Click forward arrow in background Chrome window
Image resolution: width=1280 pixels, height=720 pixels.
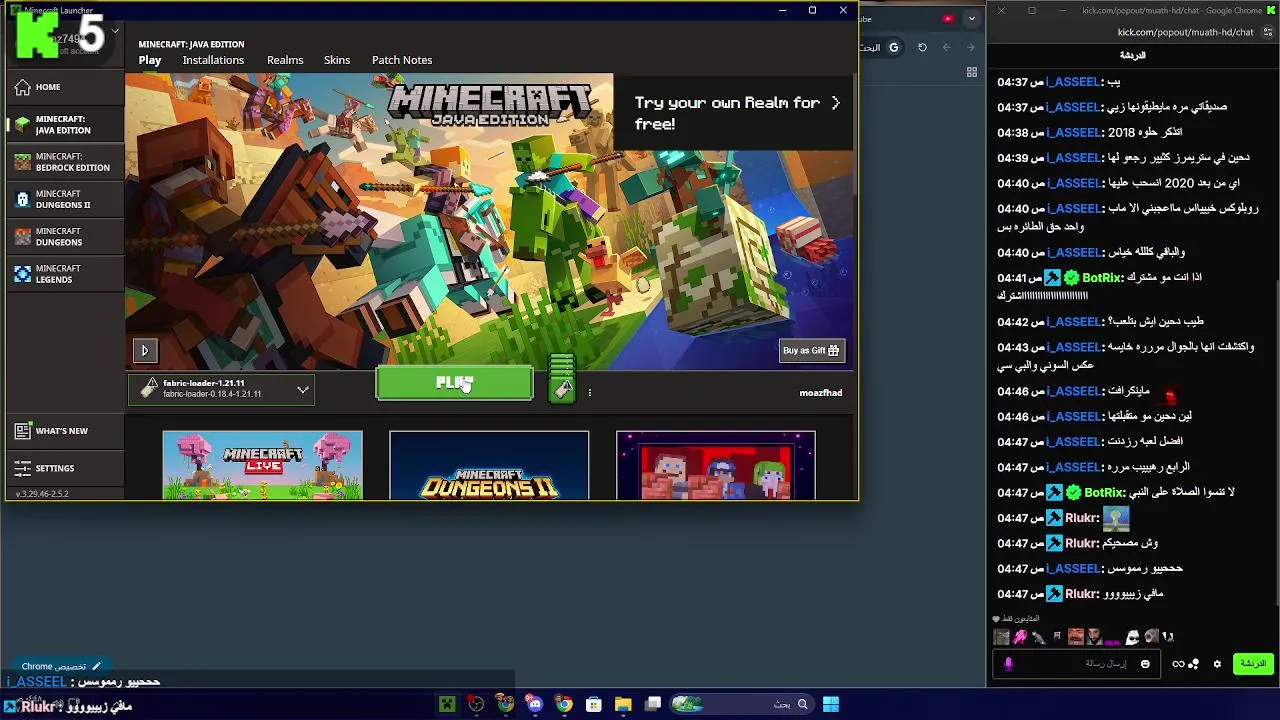[x=970, y=47]
